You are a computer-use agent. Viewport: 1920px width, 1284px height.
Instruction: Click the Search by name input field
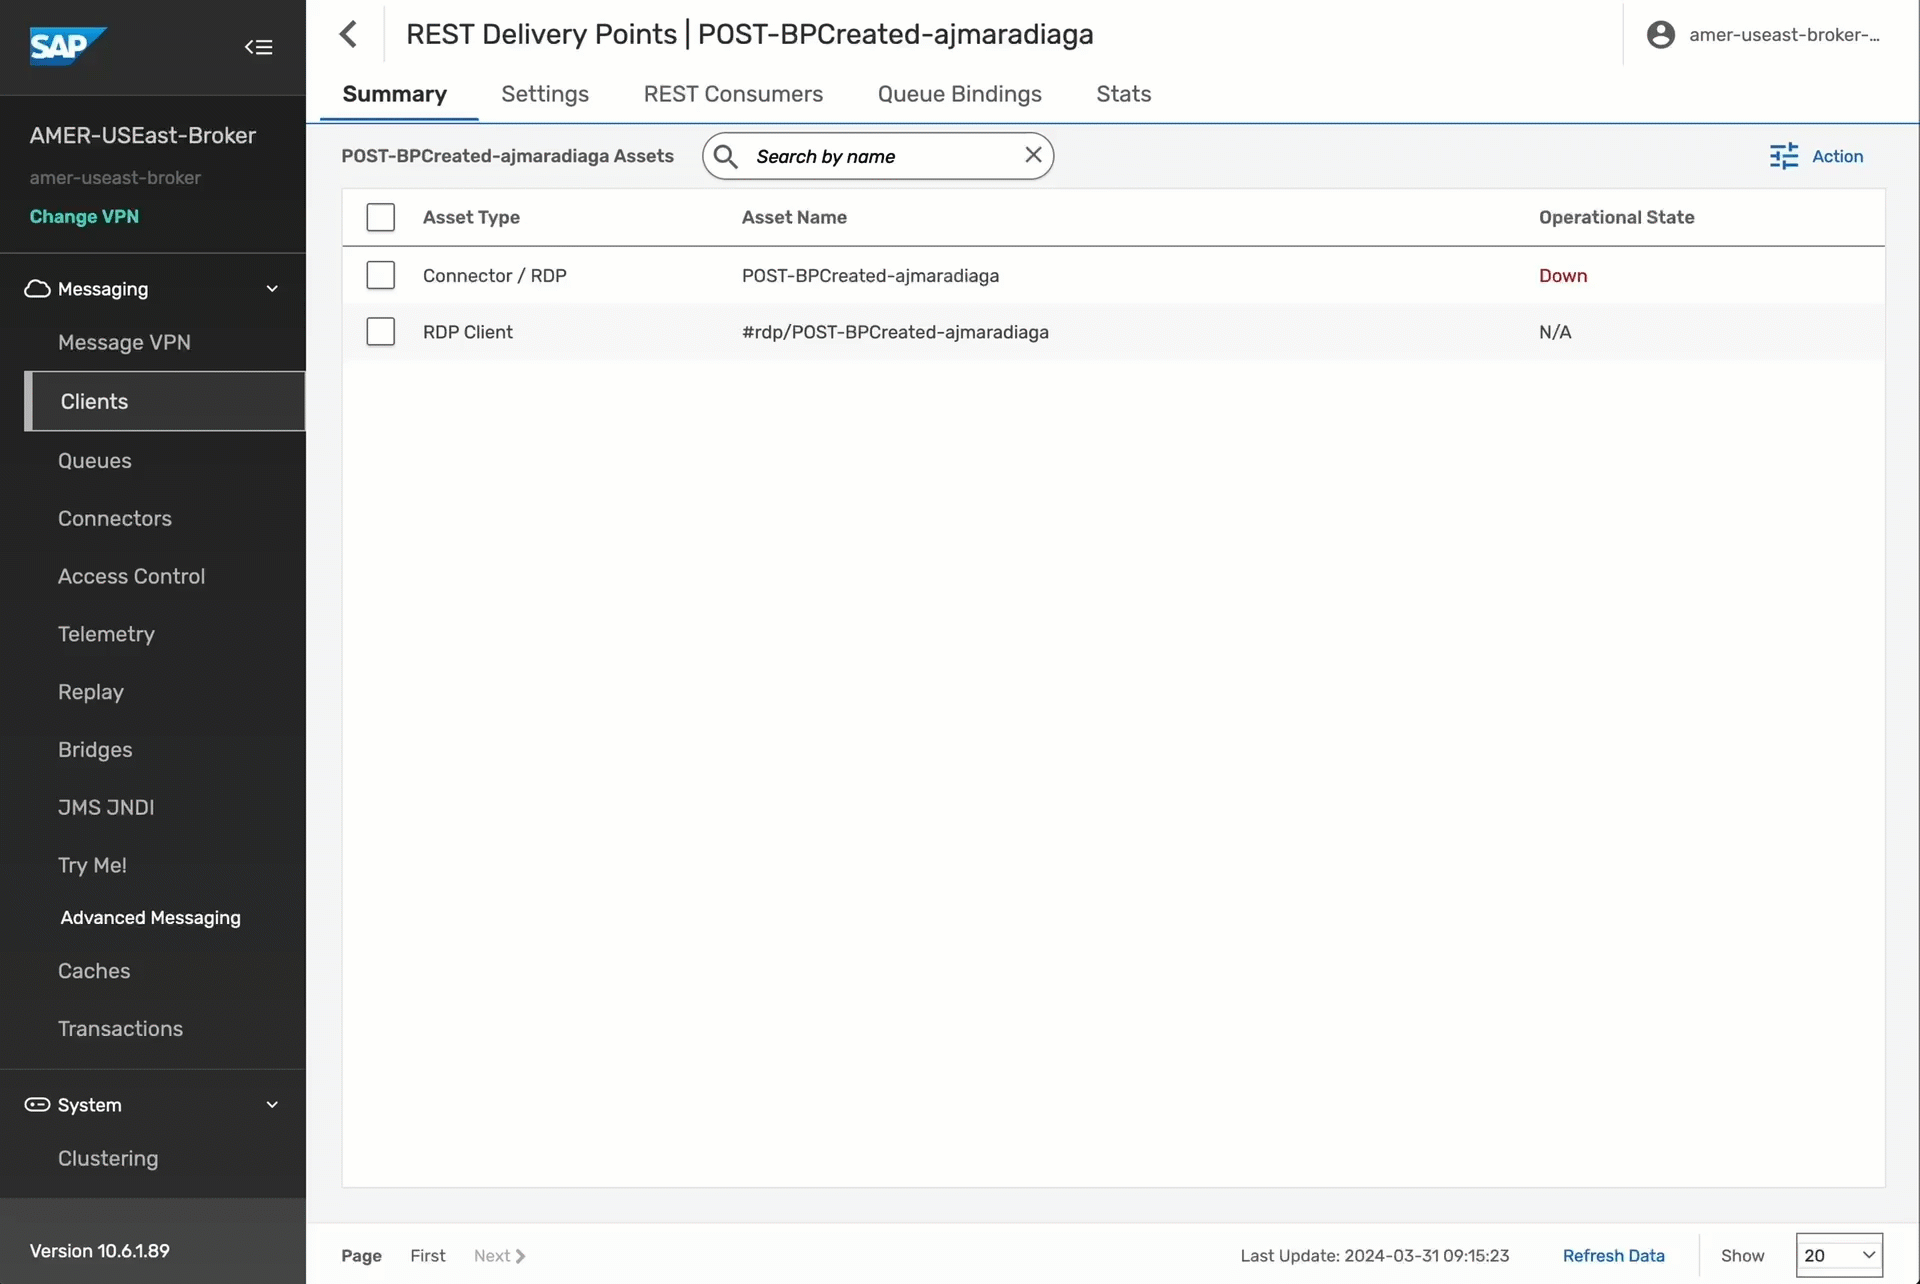[x=878, y=155]
